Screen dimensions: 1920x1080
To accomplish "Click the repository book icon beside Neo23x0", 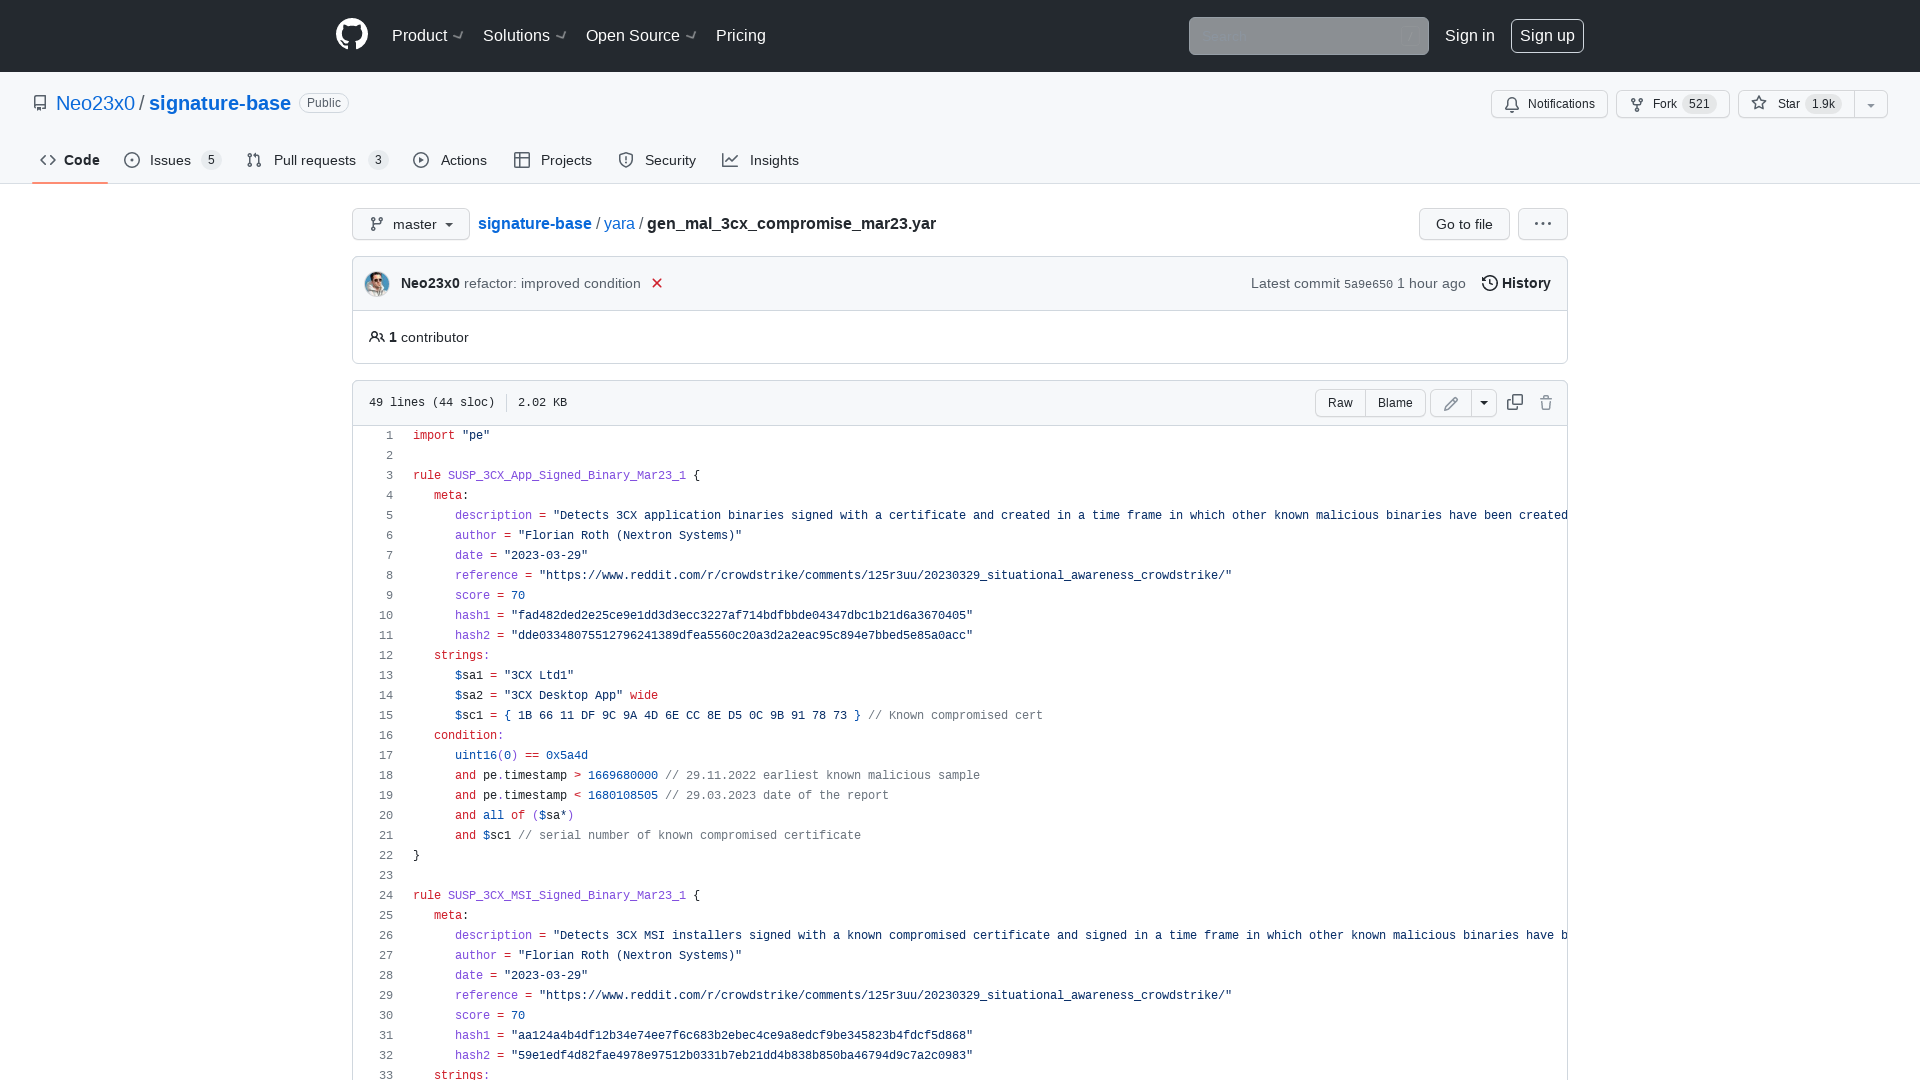I will 40,103.
